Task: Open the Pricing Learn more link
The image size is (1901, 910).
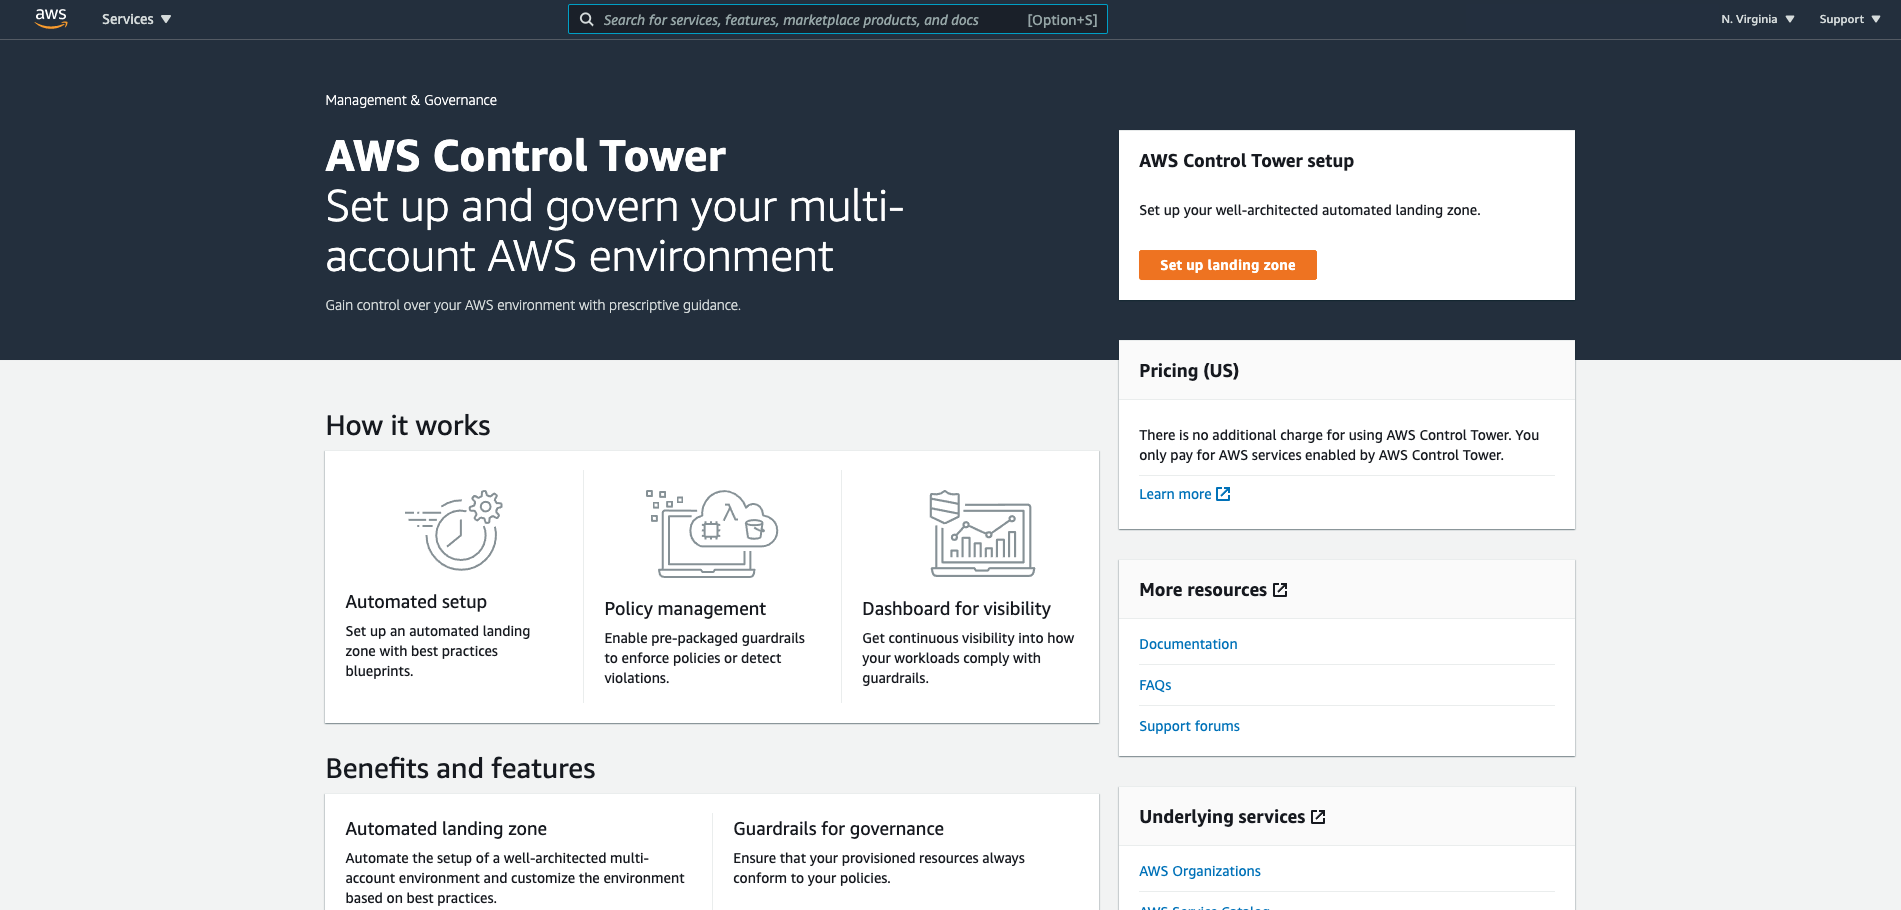Action: 1184,494
